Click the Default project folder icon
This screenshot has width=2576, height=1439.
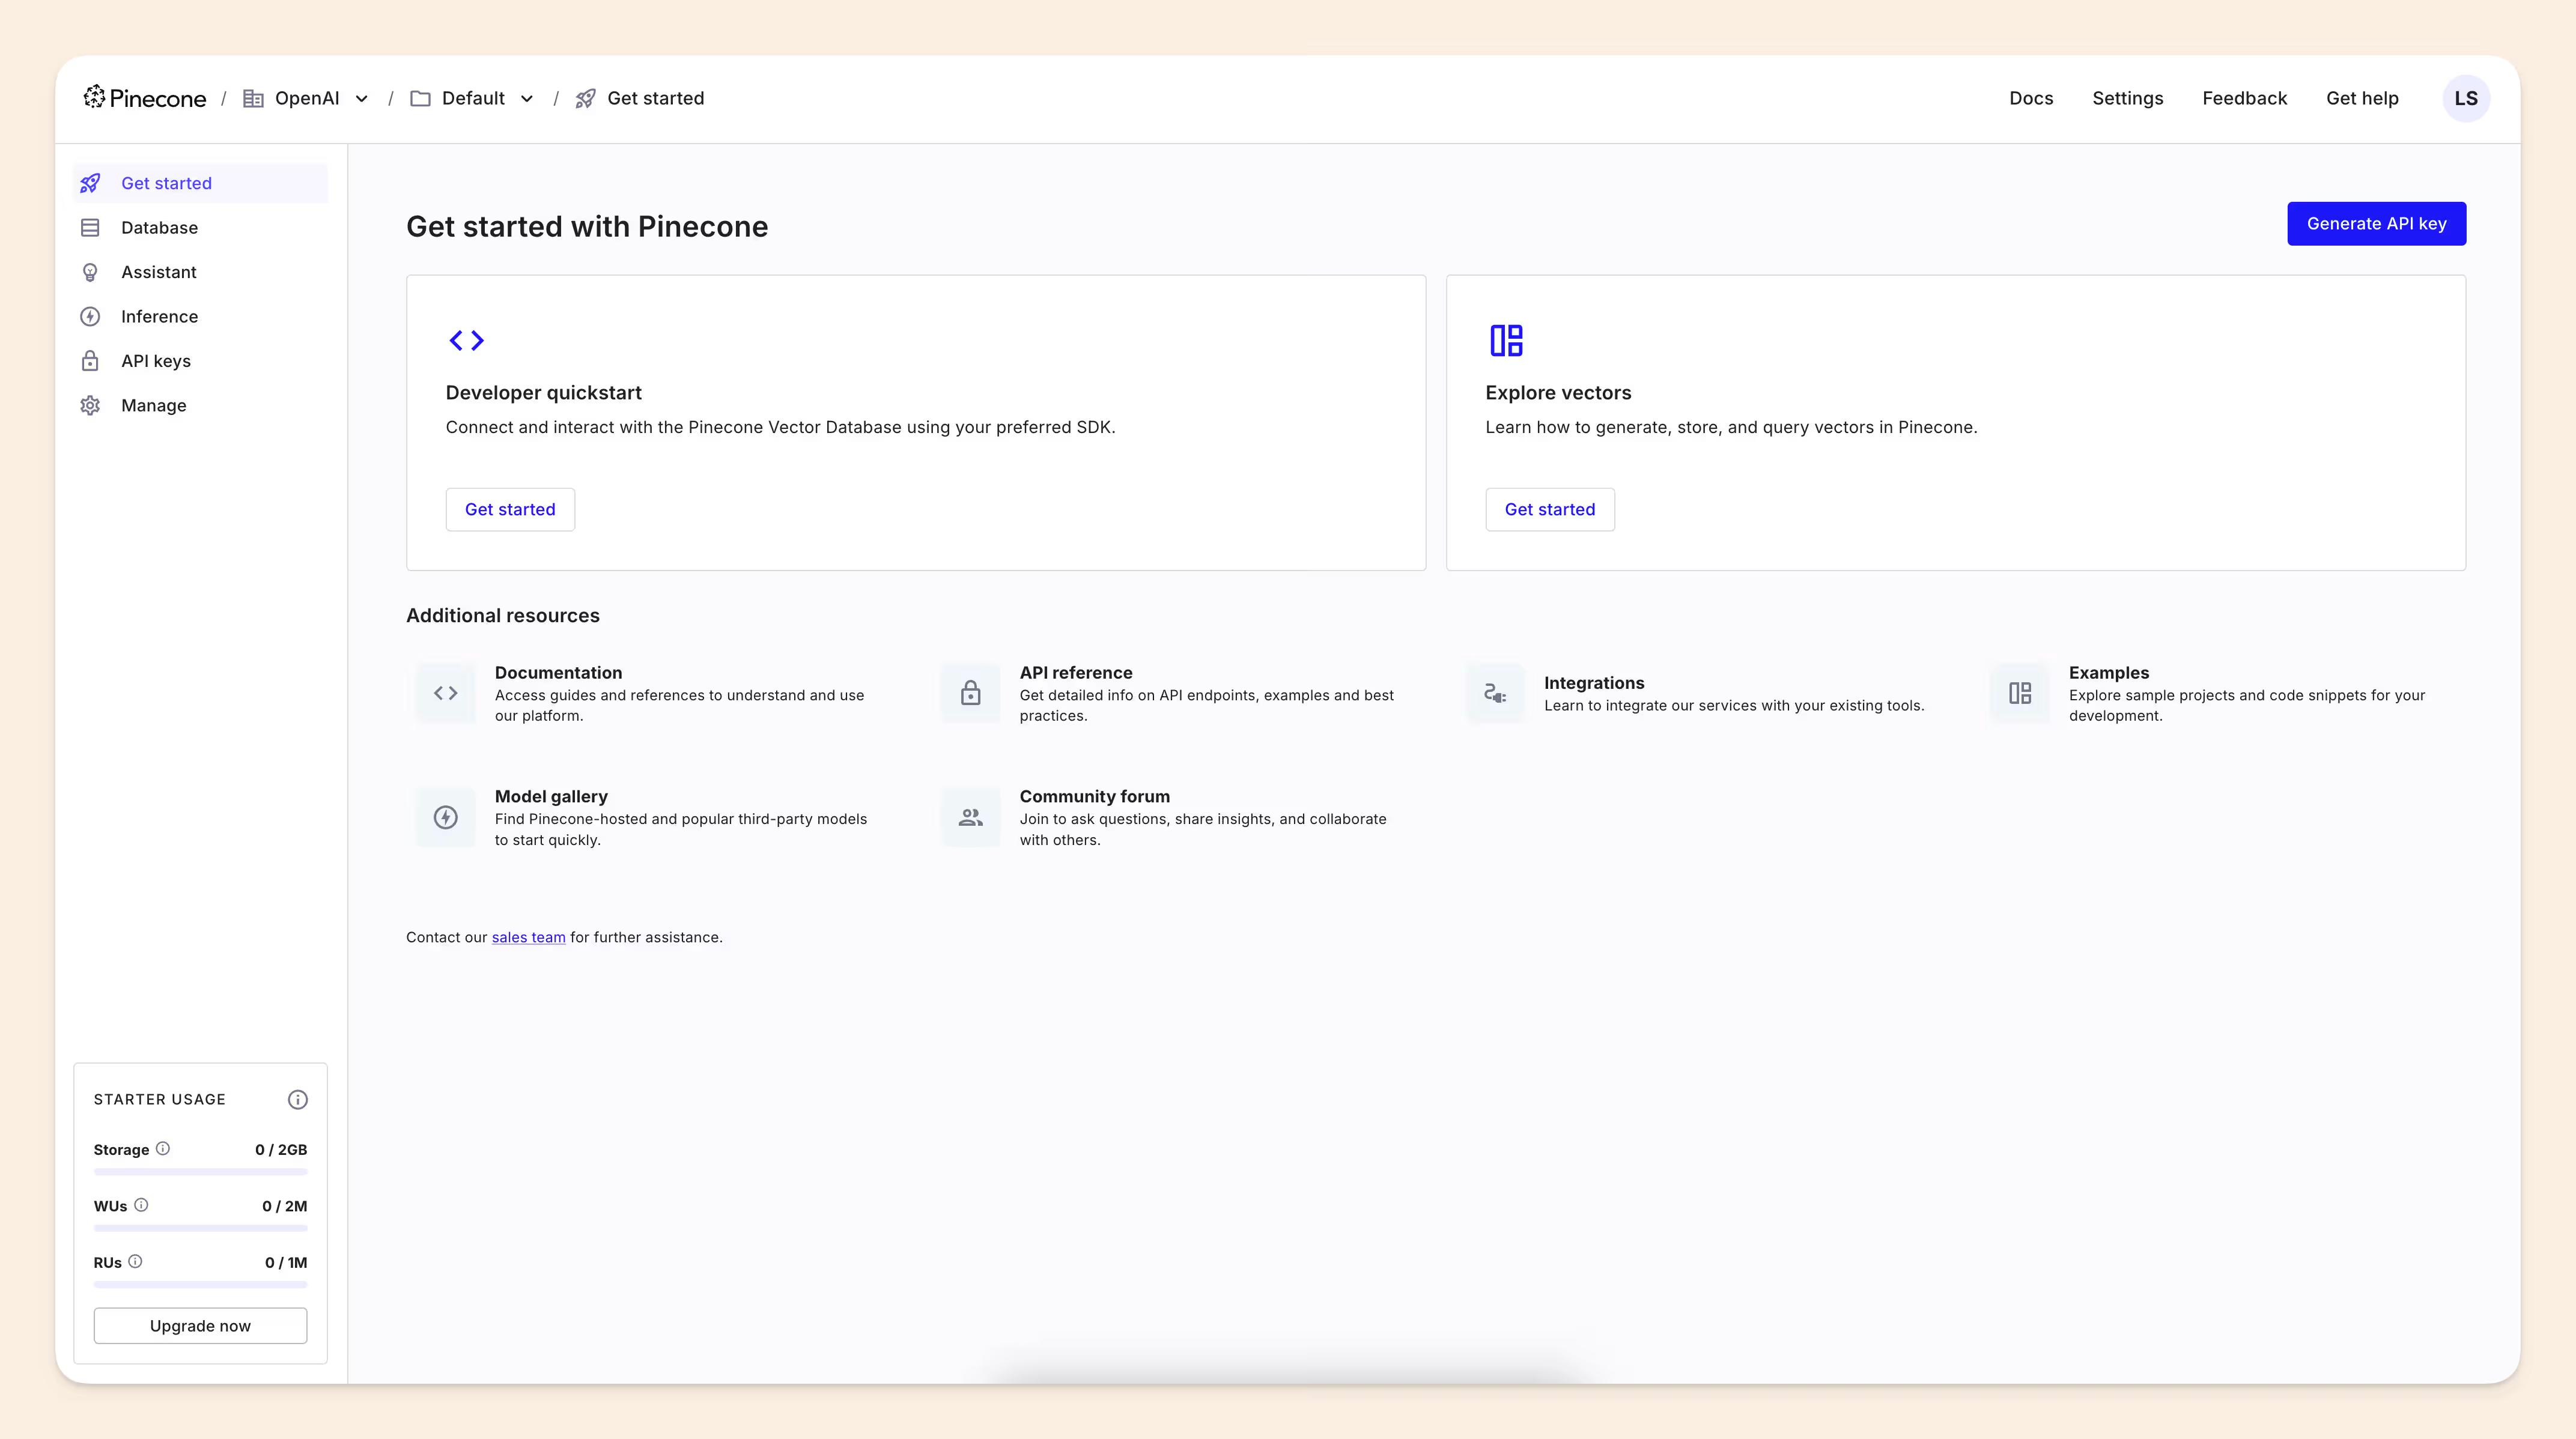point(420,98)
